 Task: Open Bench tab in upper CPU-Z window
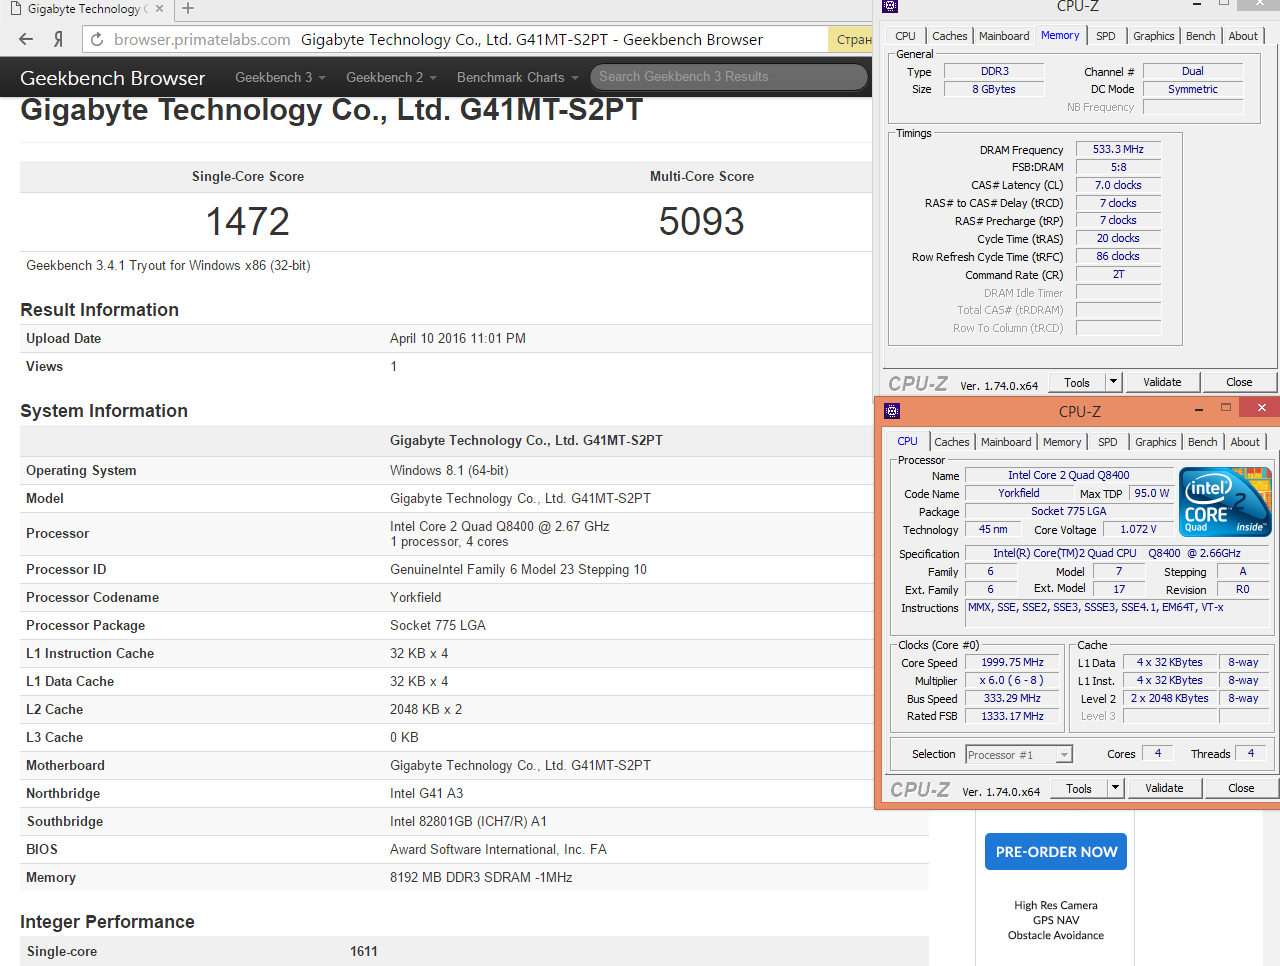click(x=1200, y=36)
